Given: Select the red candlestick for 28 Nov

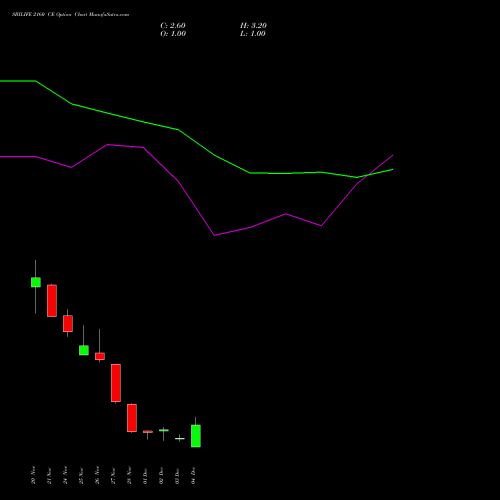Looking at the screenshot, I should (x=132, y=418).
